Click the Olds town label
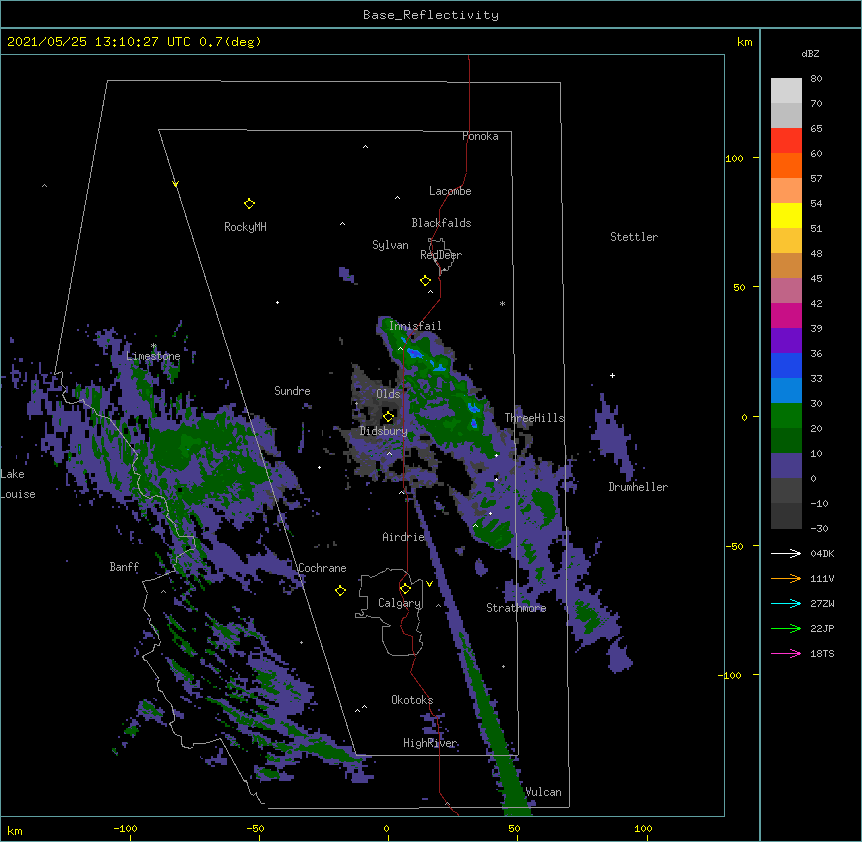Viewport: 862px width, 842px height. pyautogui.click(x=388, y=394)
